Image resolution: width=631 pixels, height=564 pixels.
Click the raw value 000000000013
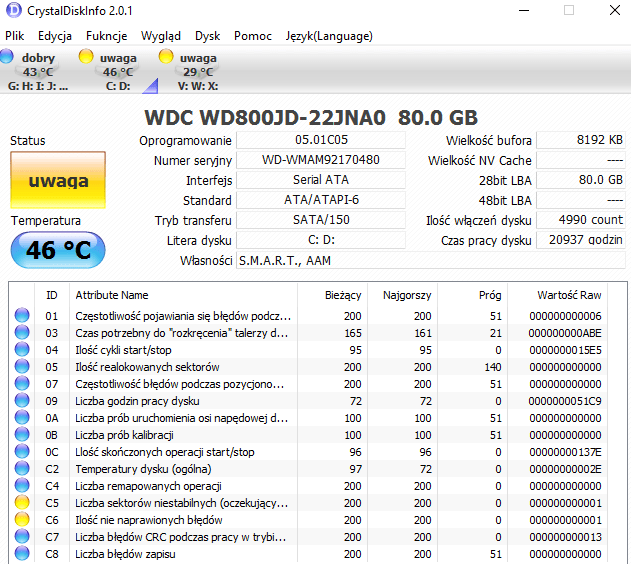click(565, 537)
